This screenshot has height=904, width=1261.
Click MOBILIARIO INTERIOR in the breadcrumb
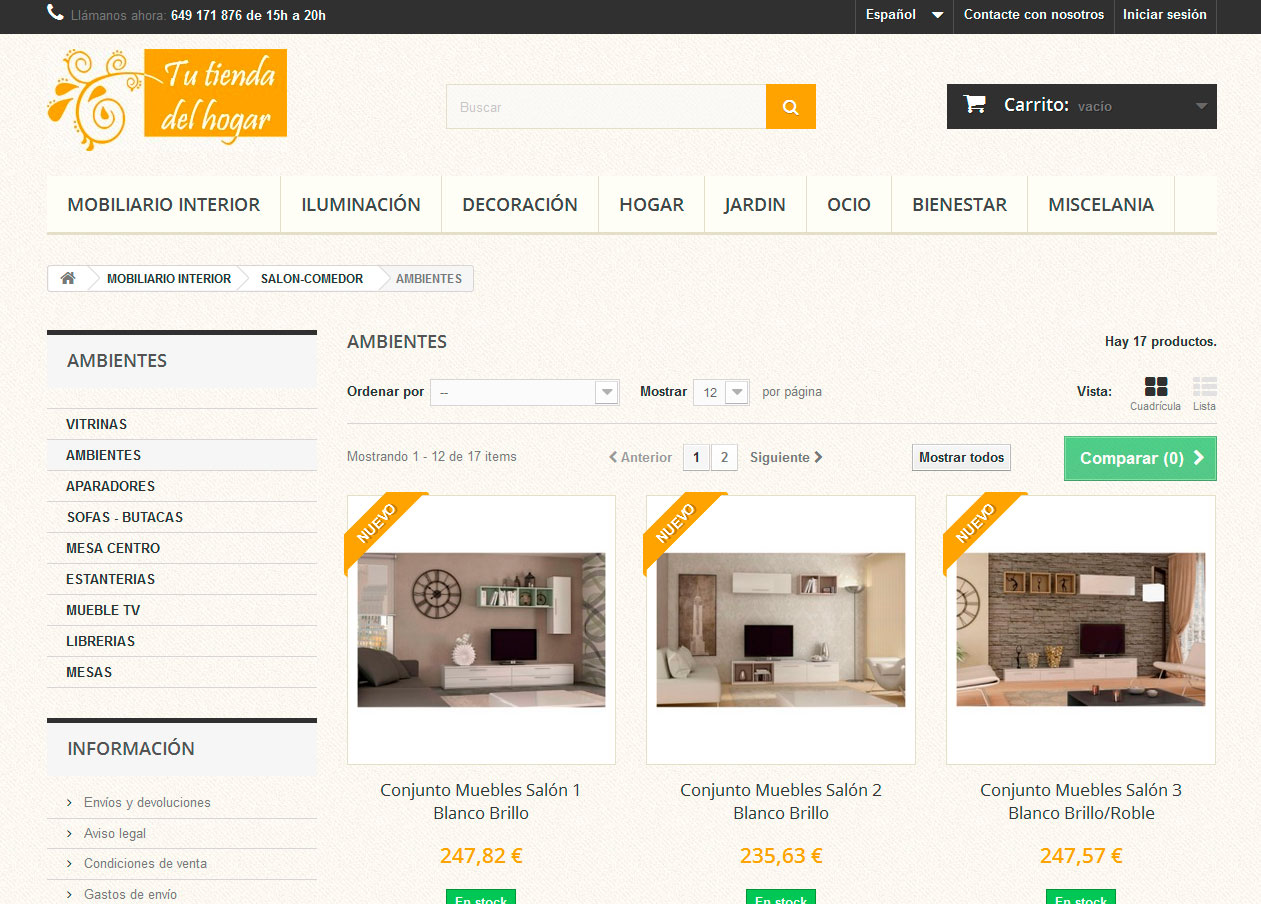169,279
